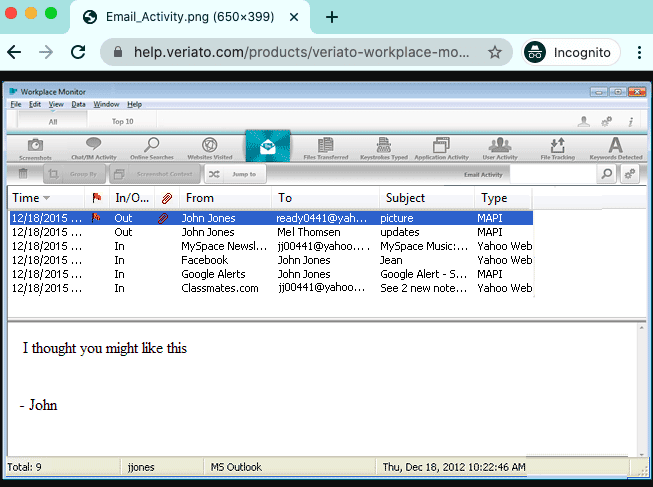Click the 'picture' subject cell
653x487 pixels.
pos(396,218)
